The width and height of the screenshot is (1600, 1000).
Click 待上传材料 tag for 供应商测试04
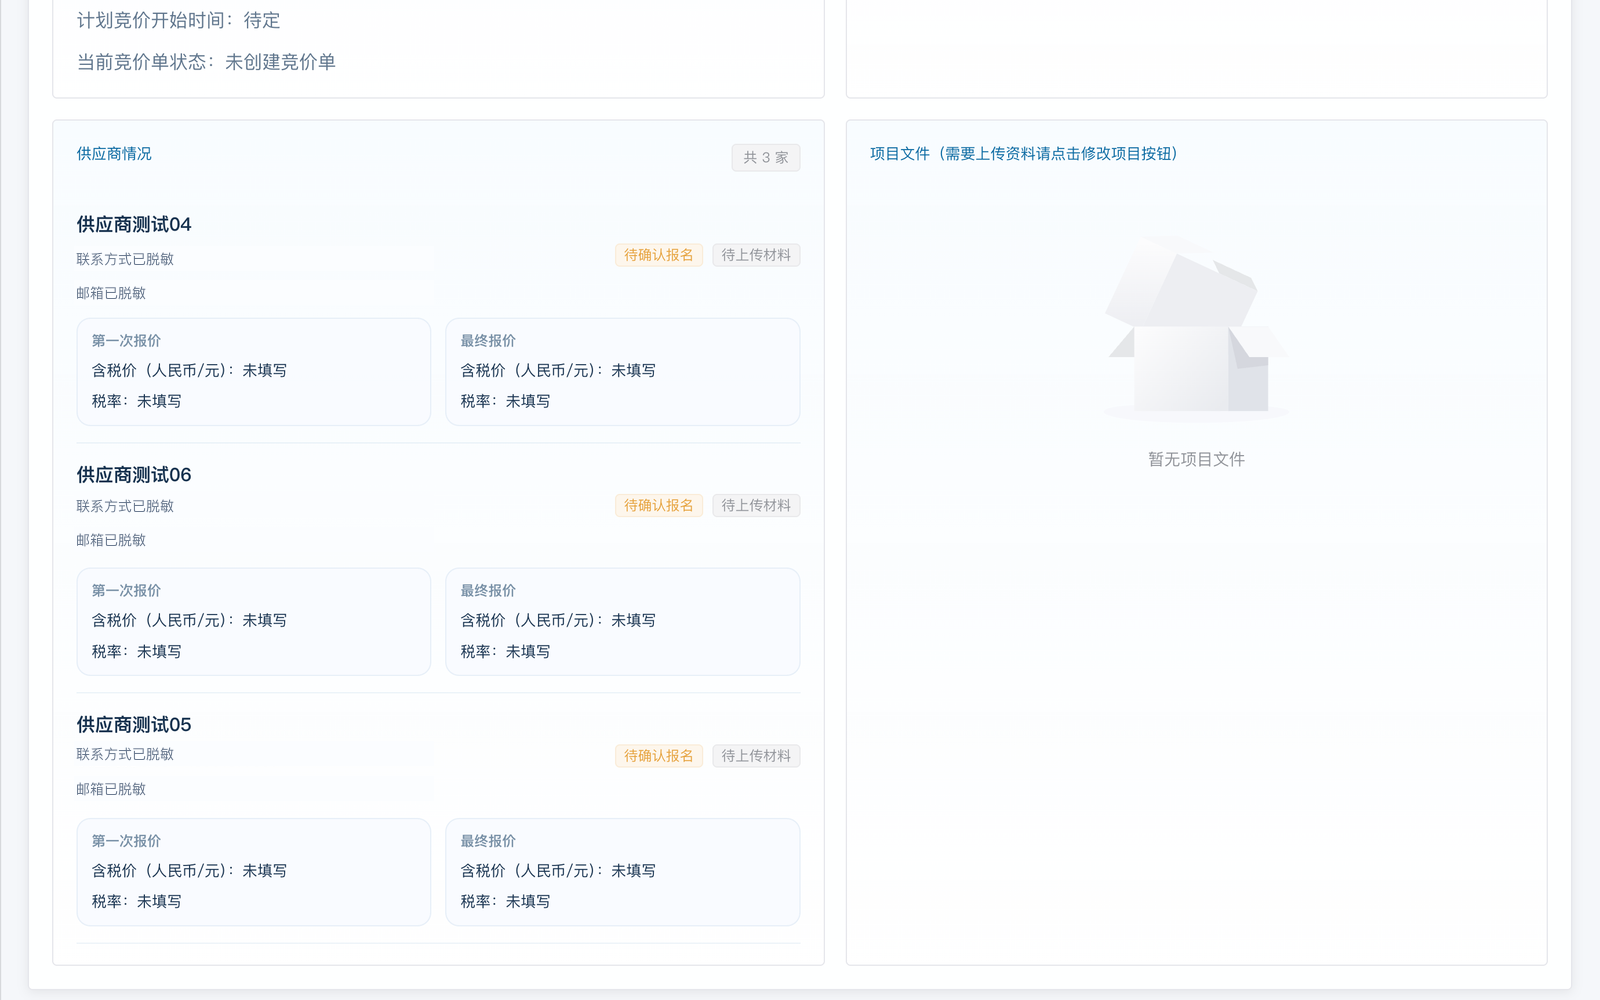click(756, 255)
